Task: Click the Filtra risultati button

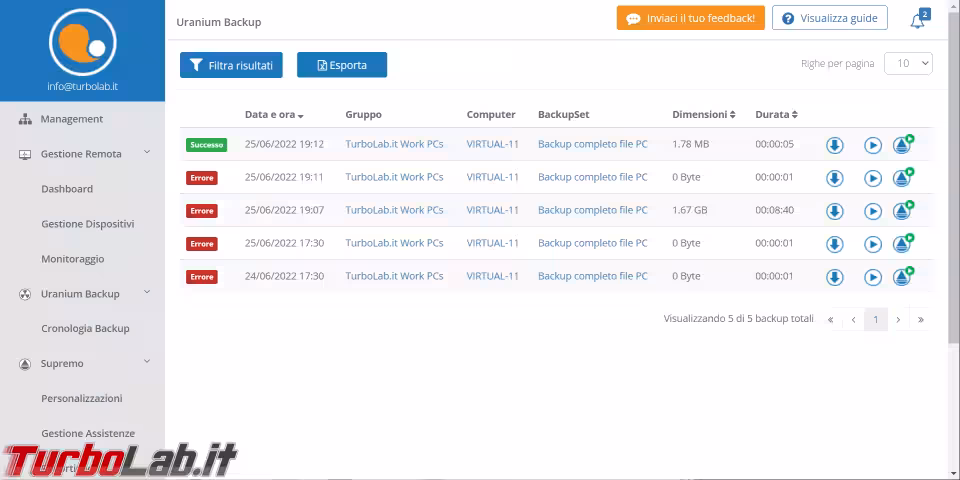Action: 231,65
